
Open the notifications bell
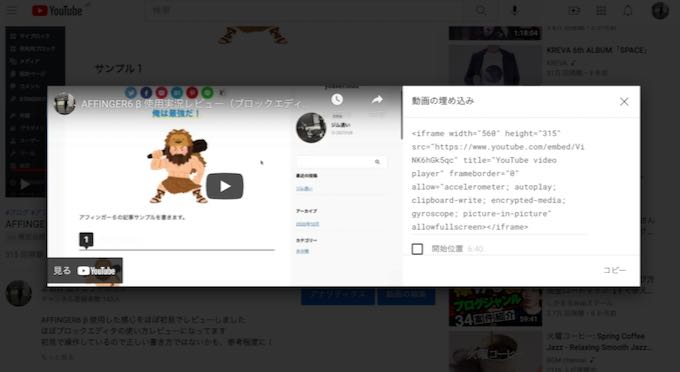pos(628,10)
